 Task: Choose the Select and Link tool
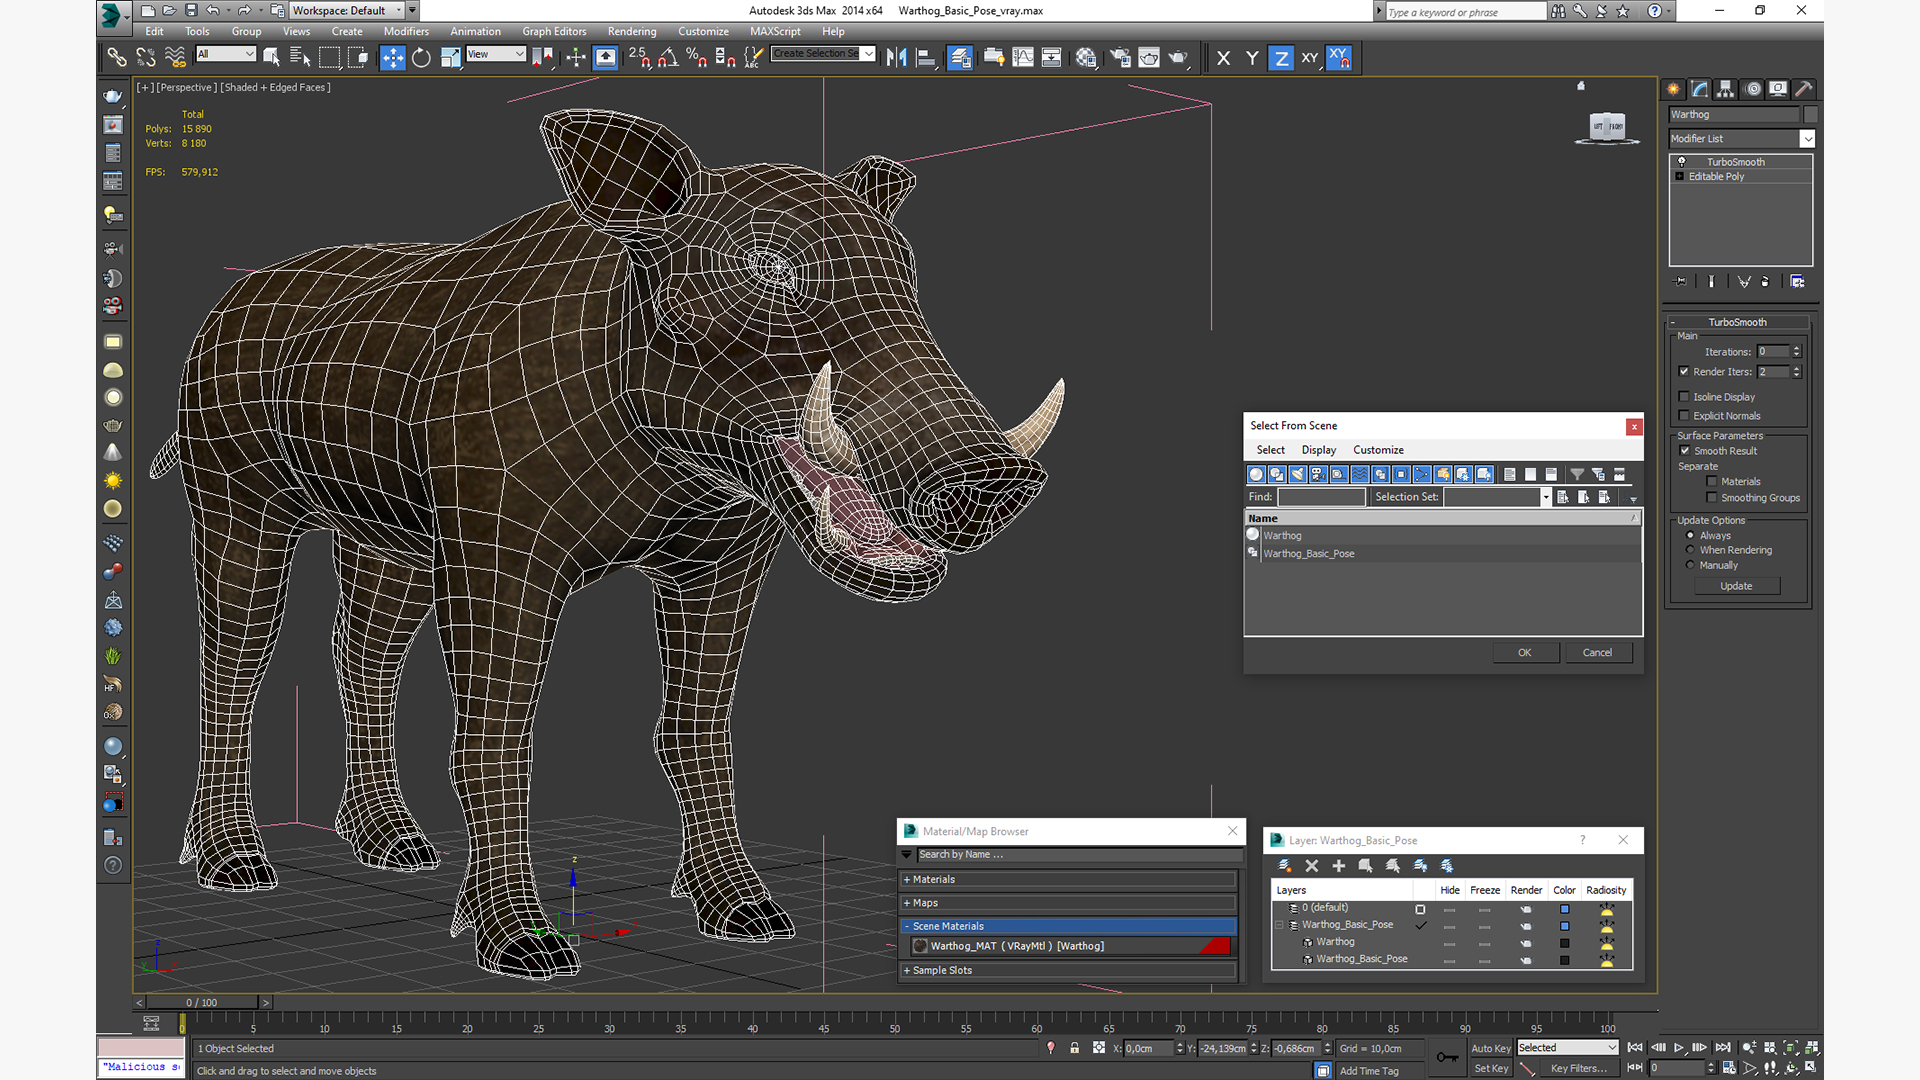click(x=117, y=58)
